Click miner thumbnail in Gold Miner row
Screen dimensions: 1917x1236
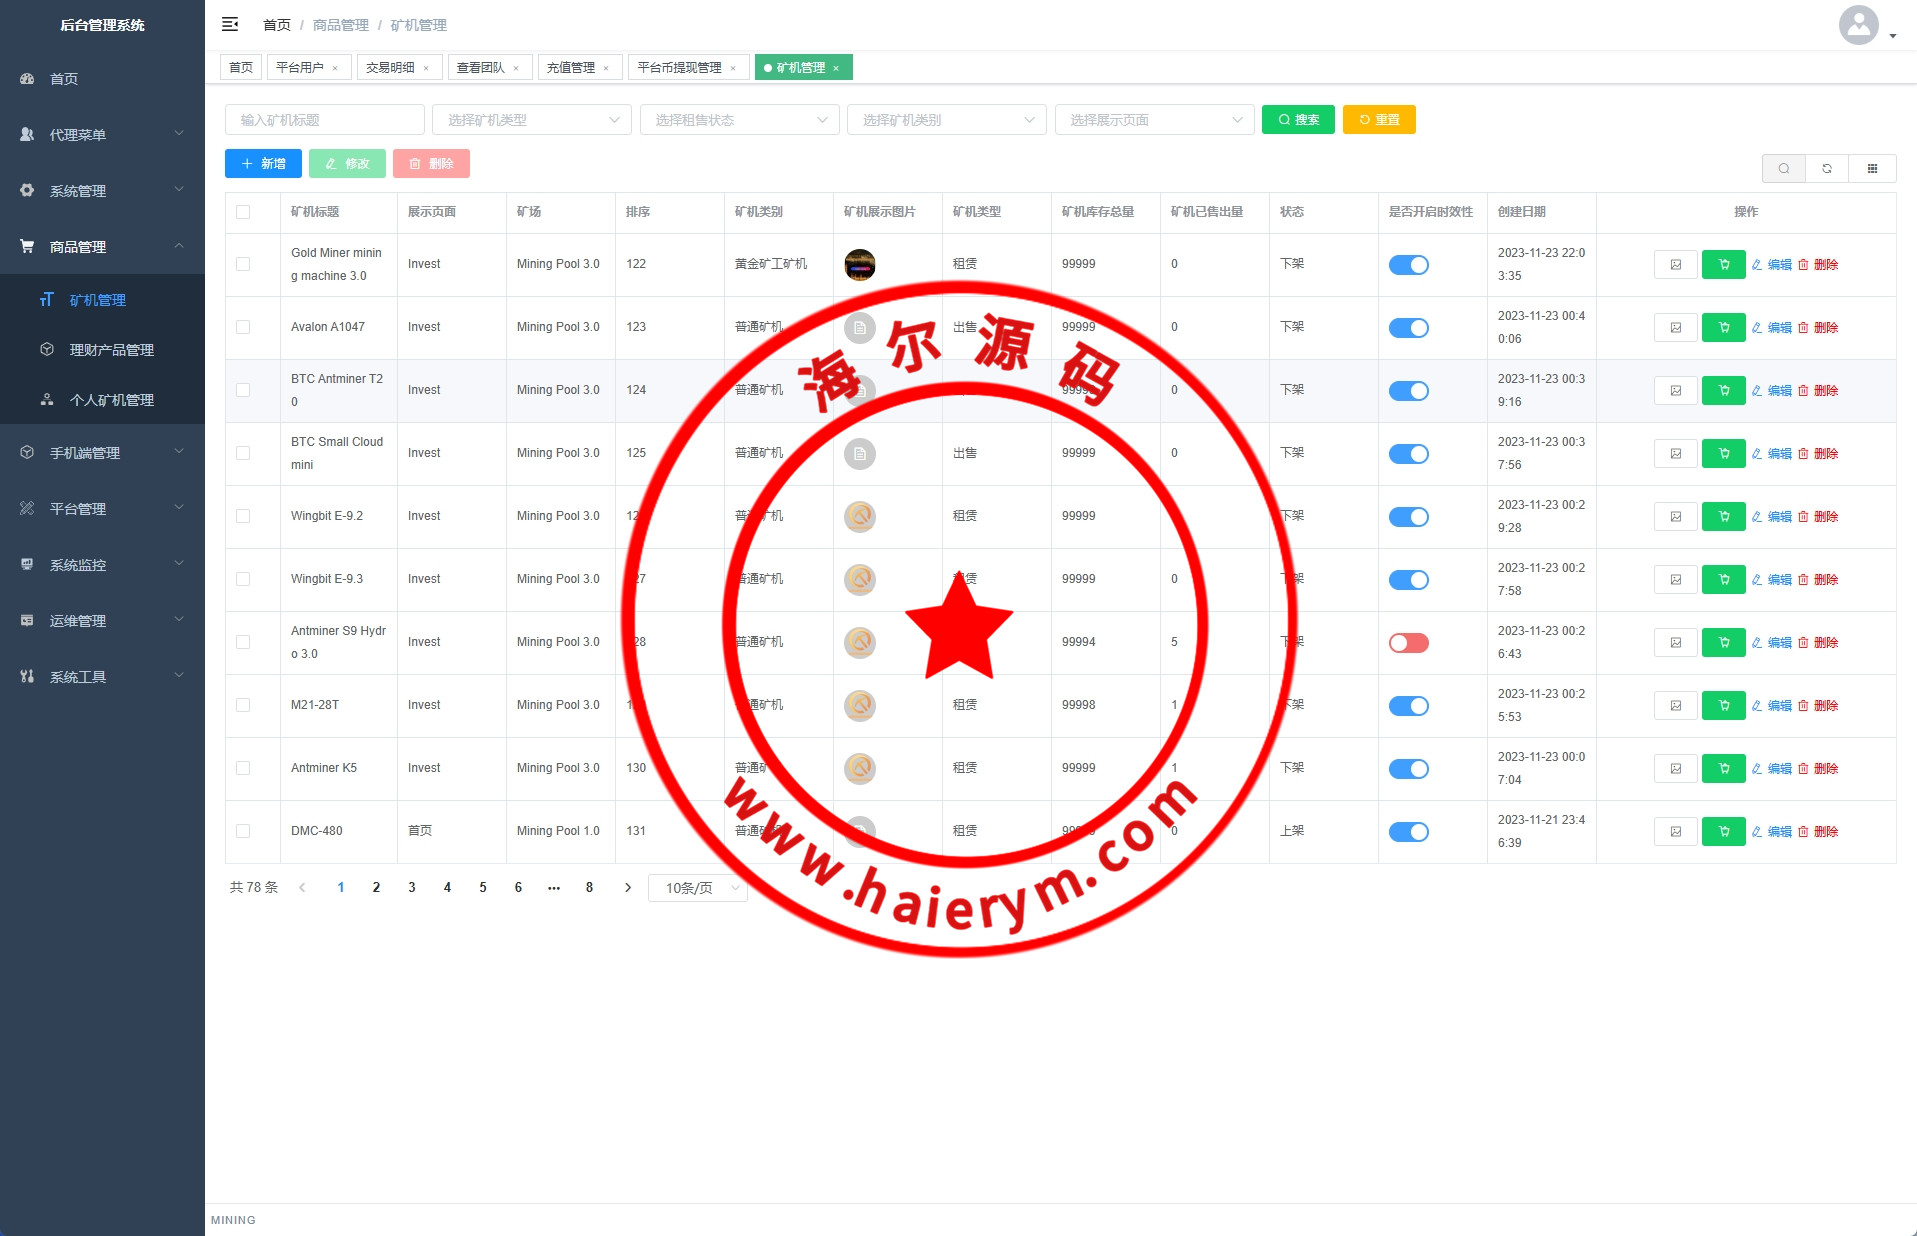(x=859, y=264)
